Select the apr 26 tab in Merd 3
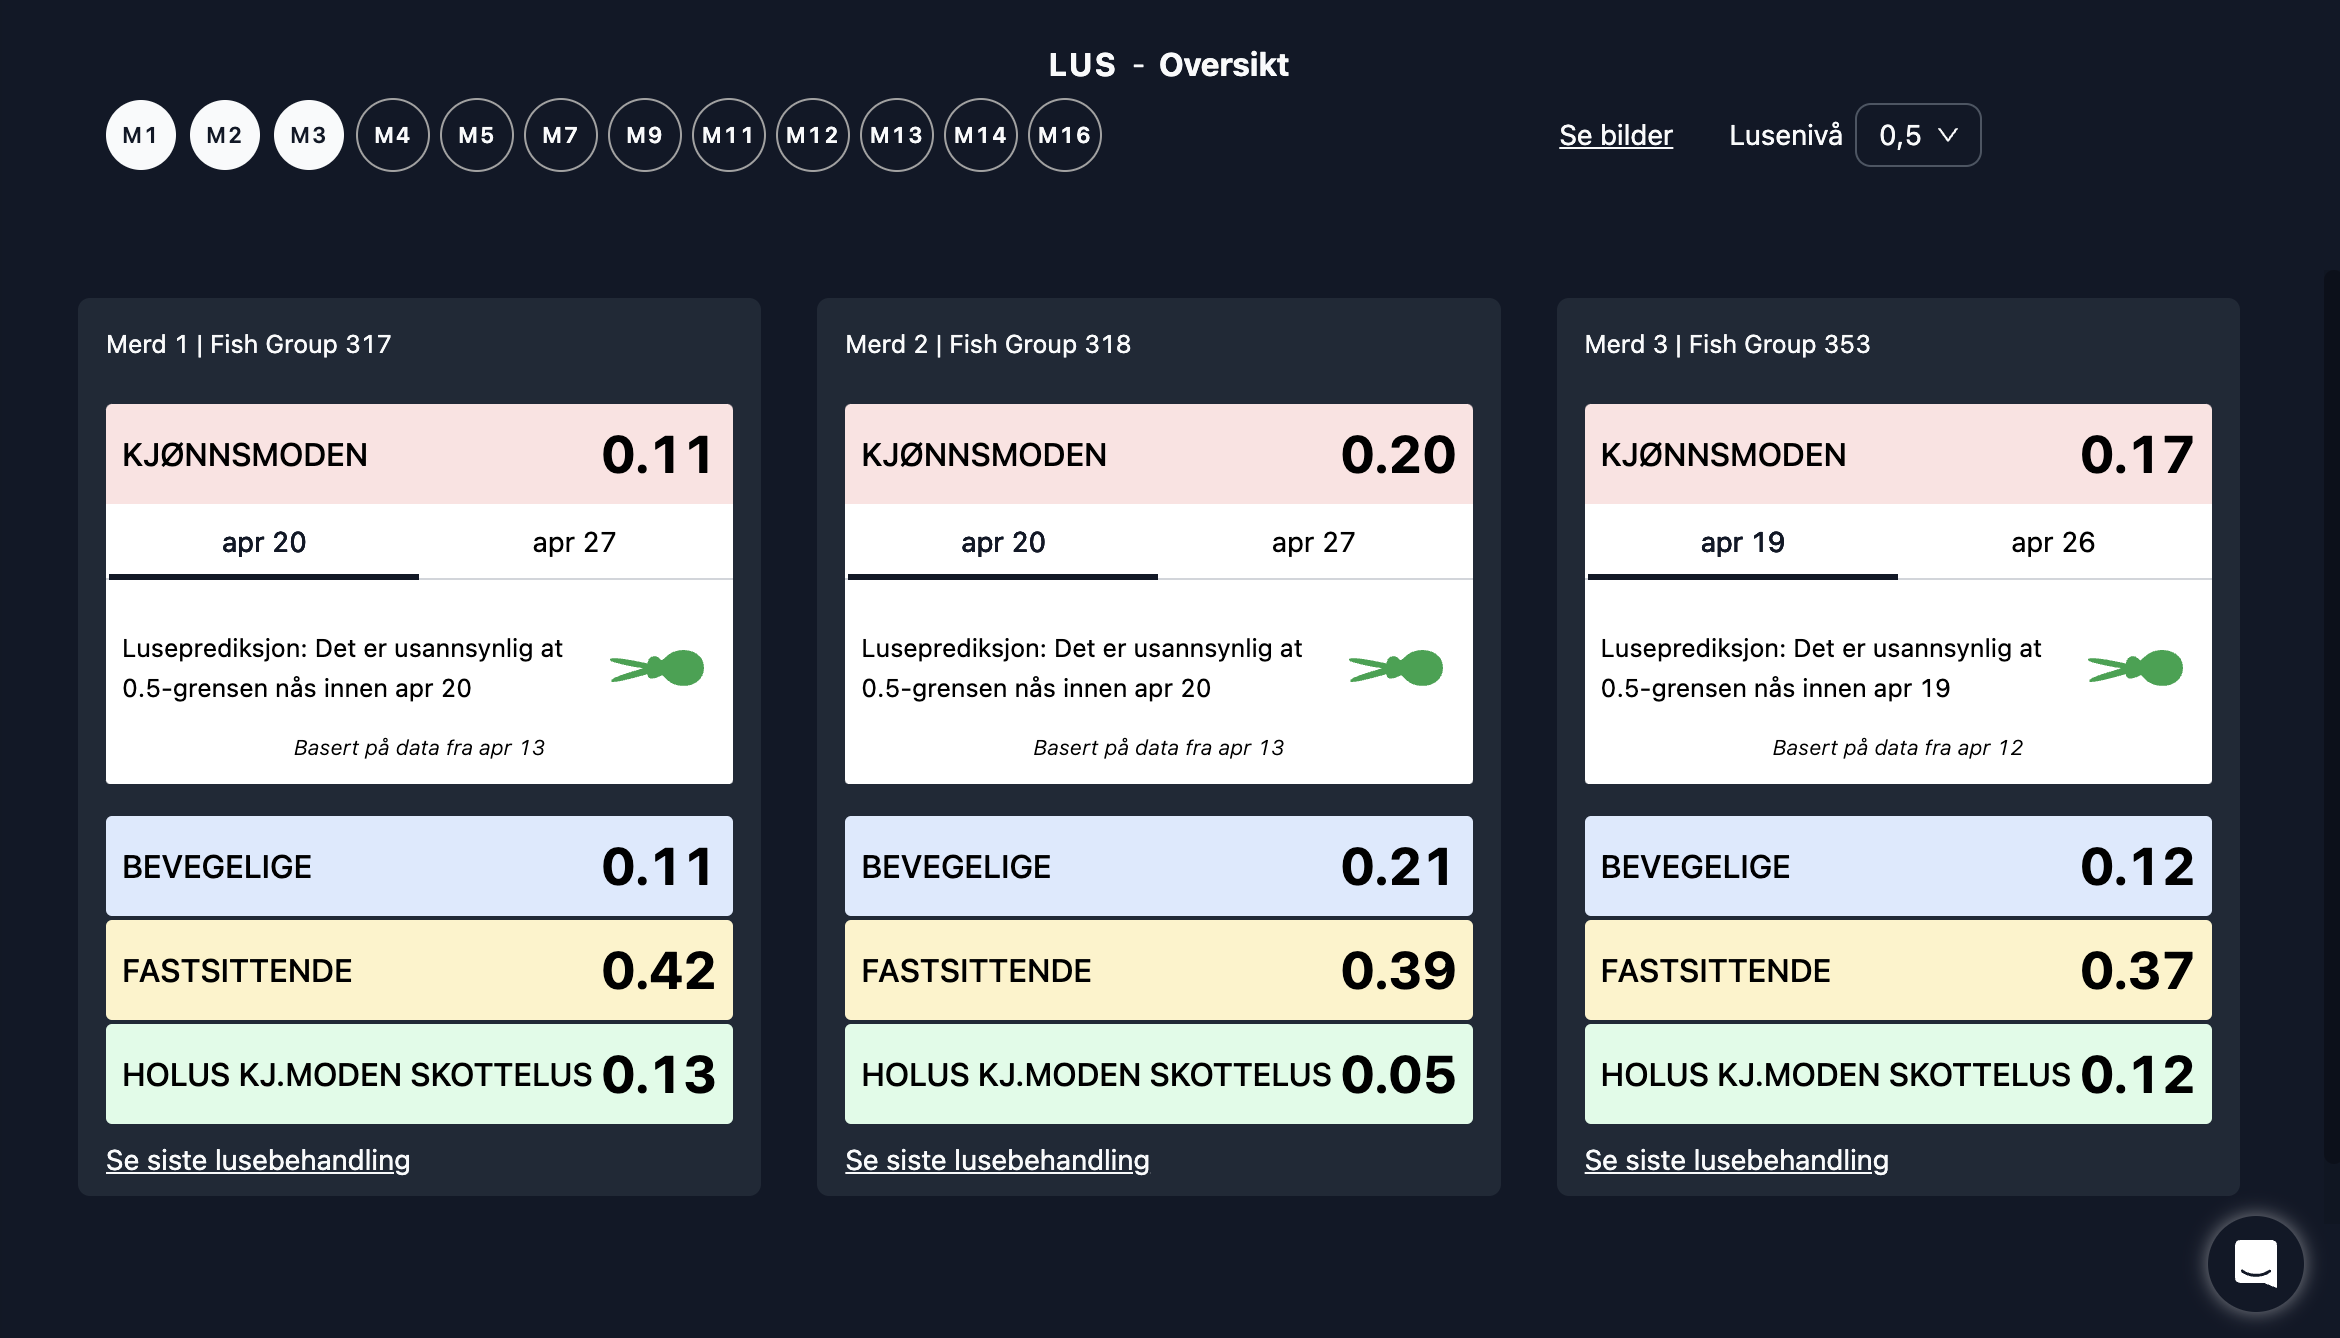2340x1338 pixels. tap(2052, 543)
